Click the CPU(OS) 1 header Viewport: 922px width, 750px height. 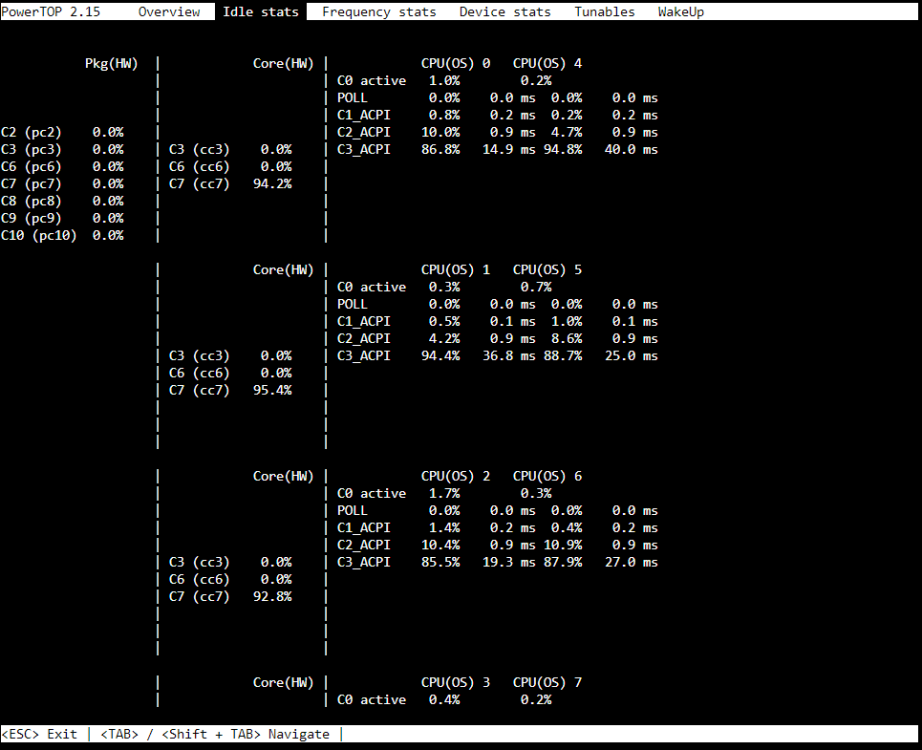tap(455, 270)
